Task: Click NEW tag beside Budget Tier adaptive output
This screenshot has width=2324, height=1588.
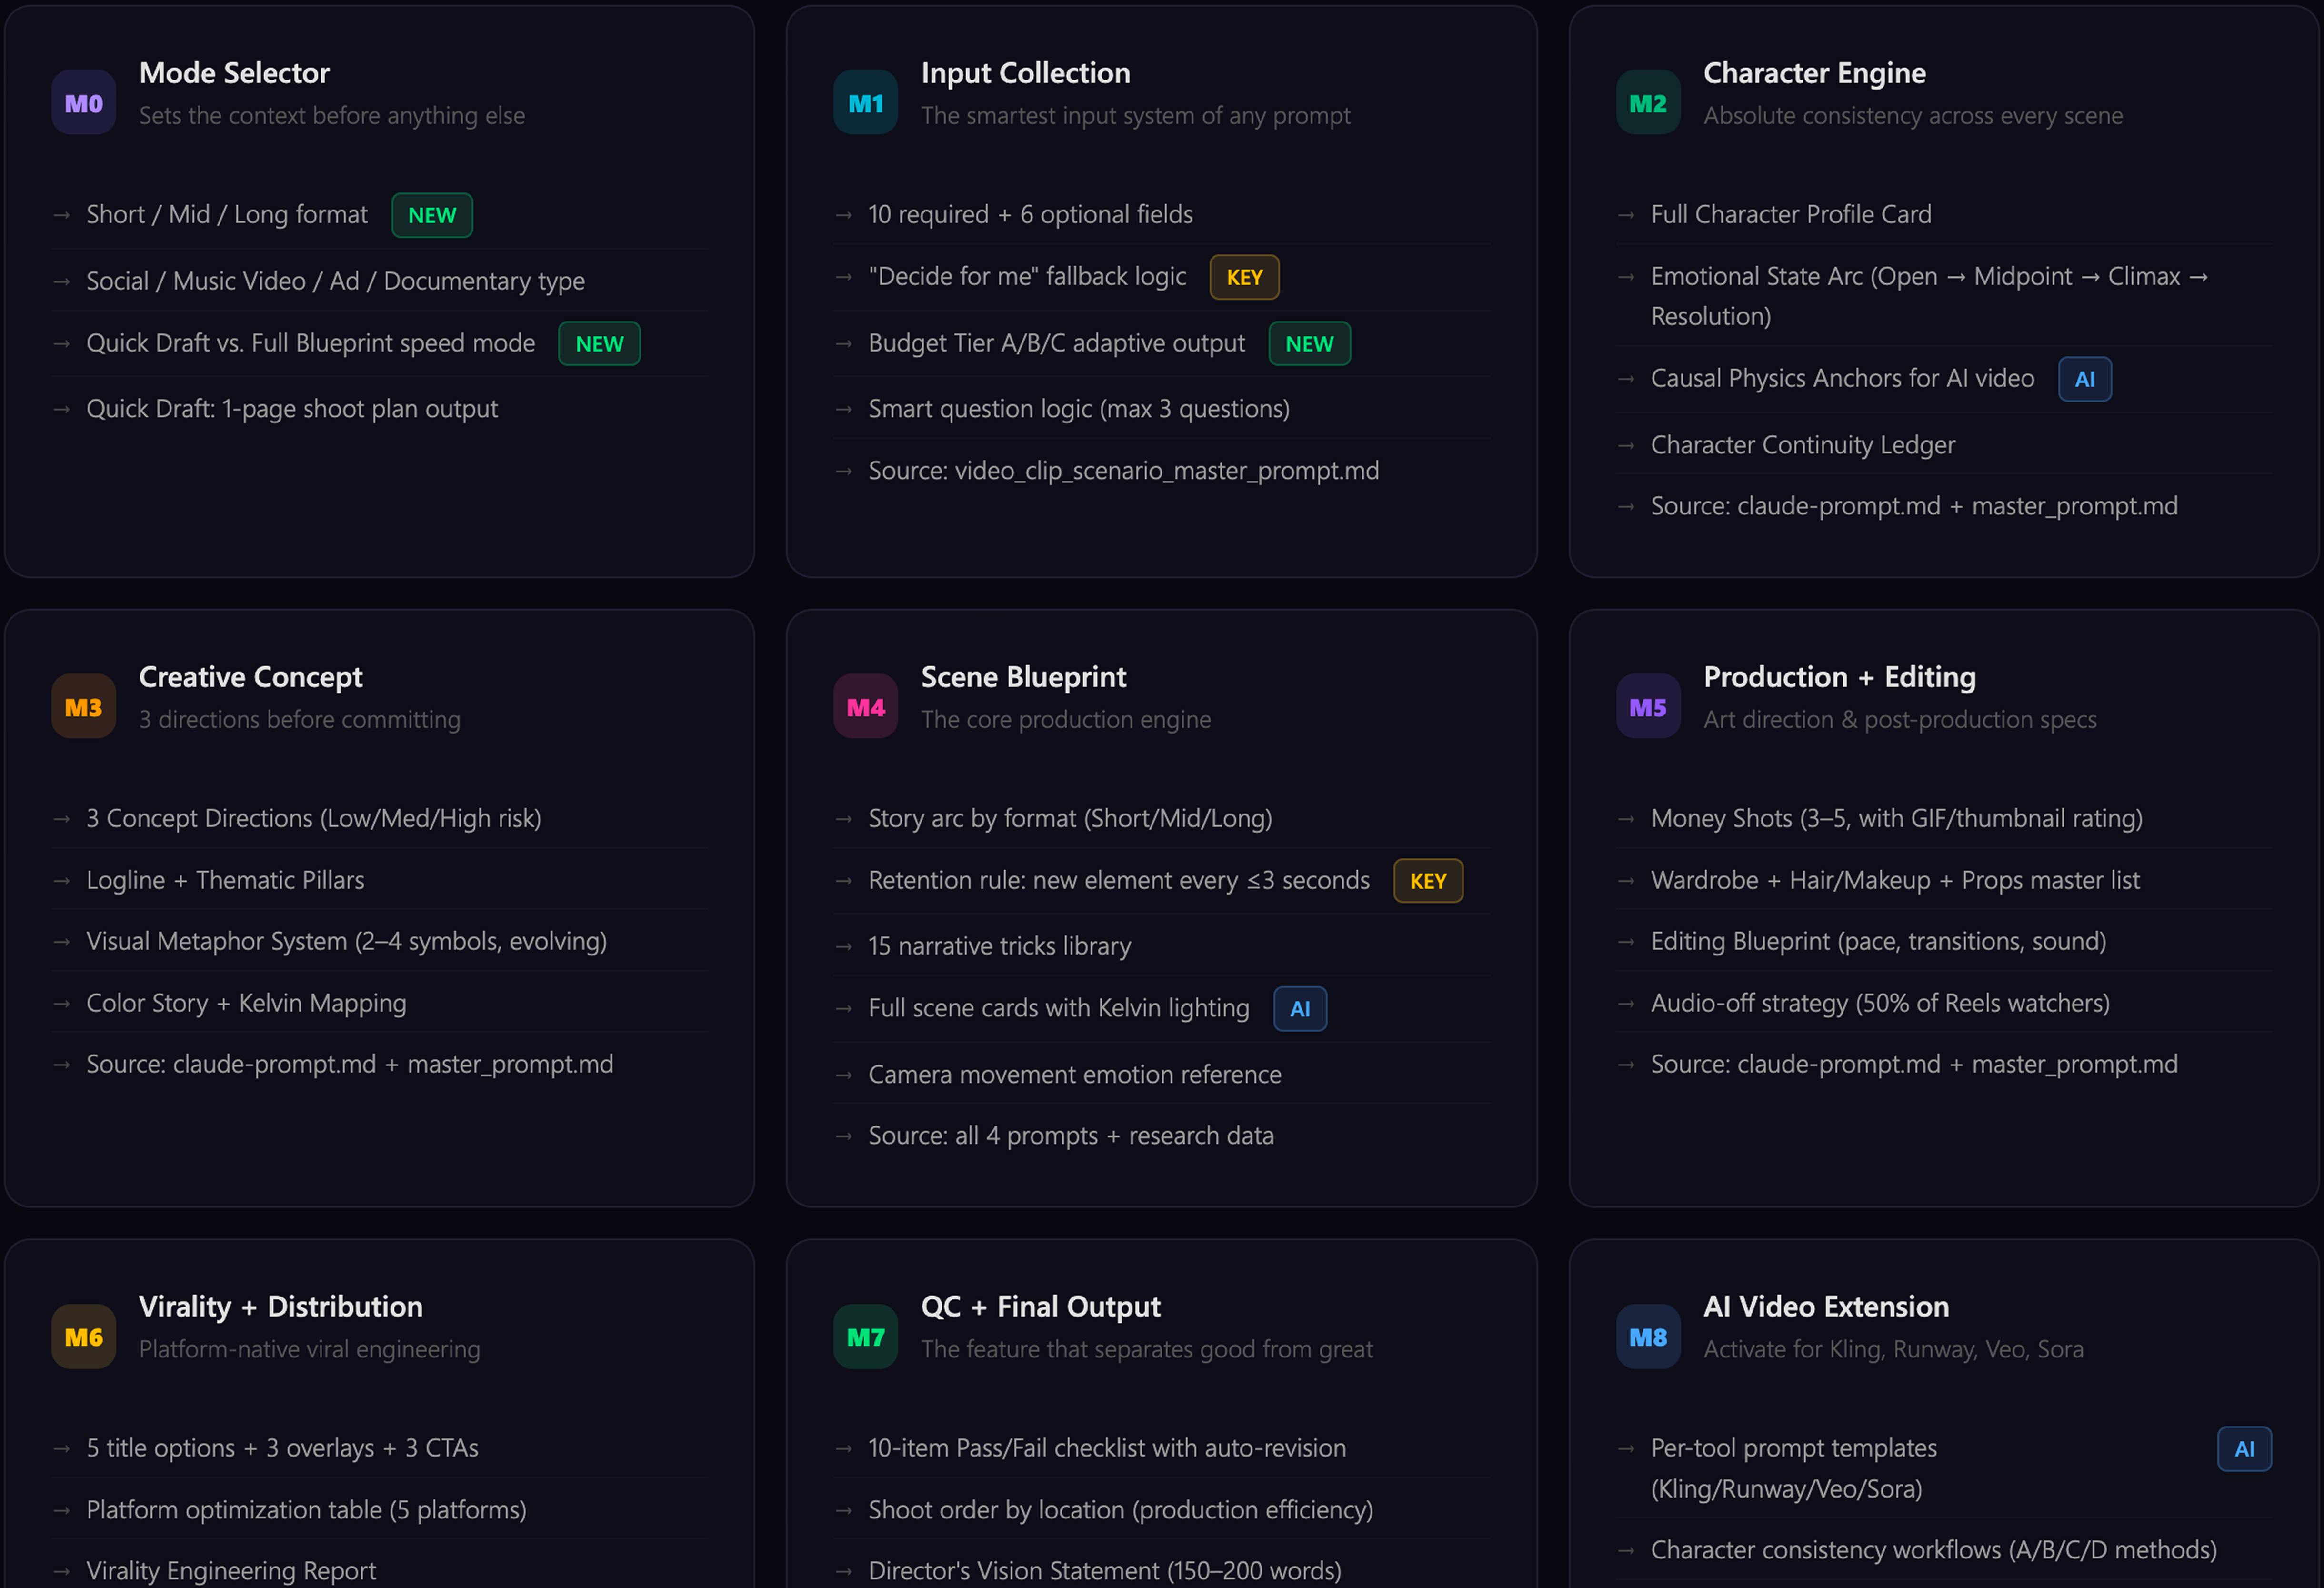Action: click(1309, 343)
